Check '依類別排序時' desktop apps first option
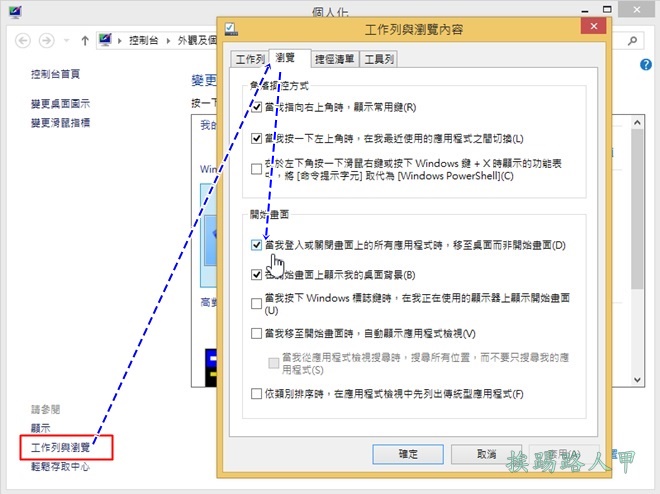 point(258,394)
